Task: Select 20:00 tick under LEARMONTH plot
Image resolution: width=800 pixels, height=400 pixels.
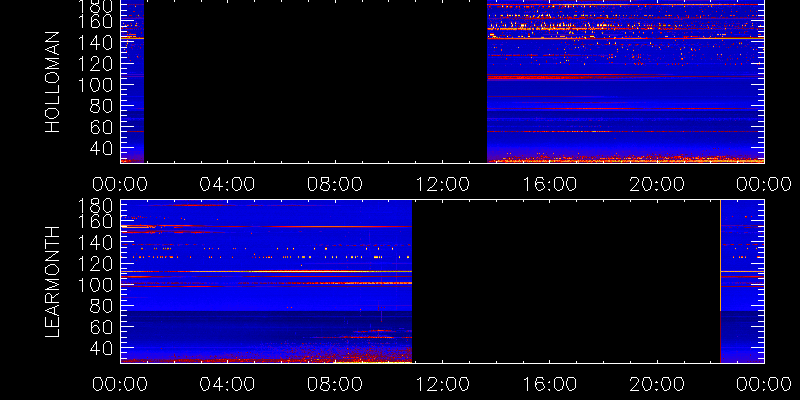Action: (657, 384)
